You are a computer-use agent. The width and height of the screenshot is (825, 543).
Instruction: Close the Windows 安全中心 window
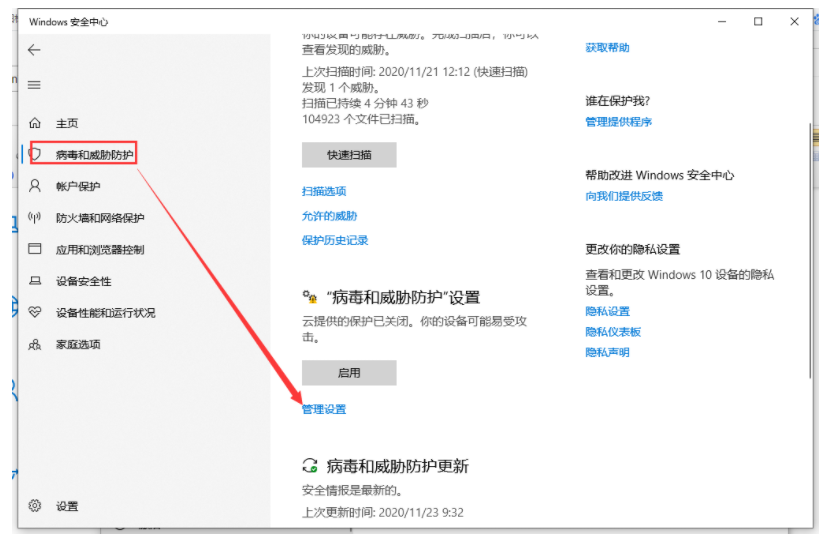click(x=794, y=22)
